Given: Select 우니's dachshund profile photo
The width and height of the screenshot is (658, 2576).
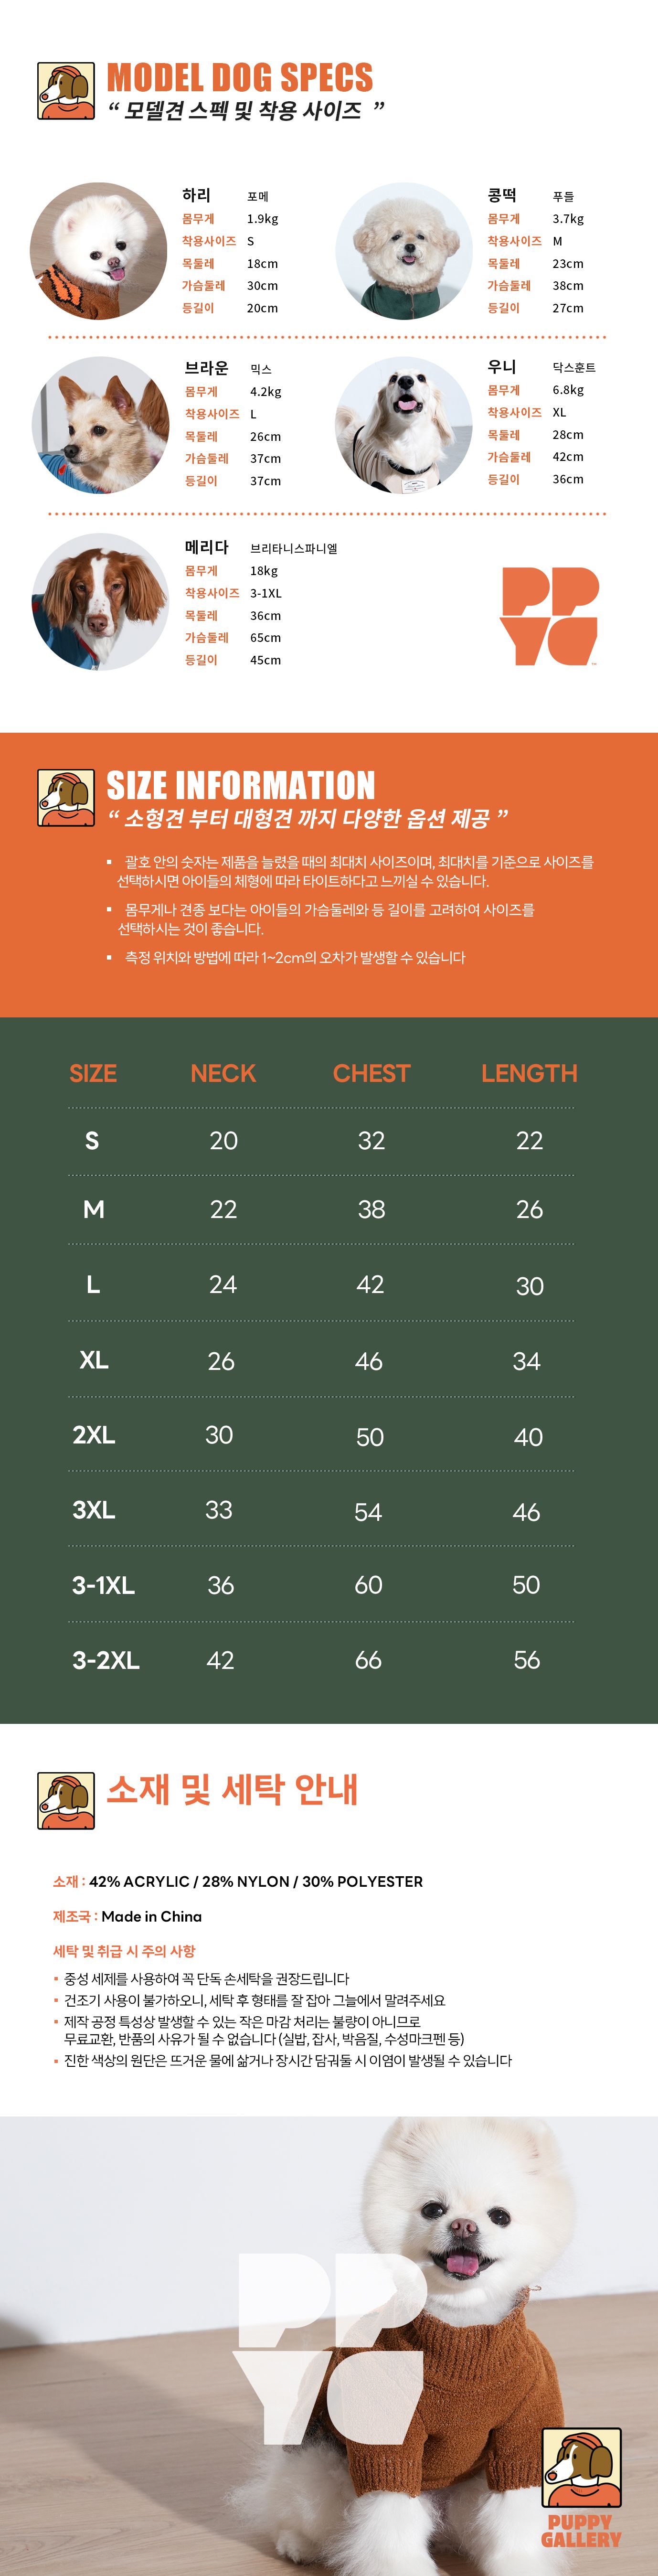Looking at the screenshot, I should pyautogui.click(x=404, y=425).
